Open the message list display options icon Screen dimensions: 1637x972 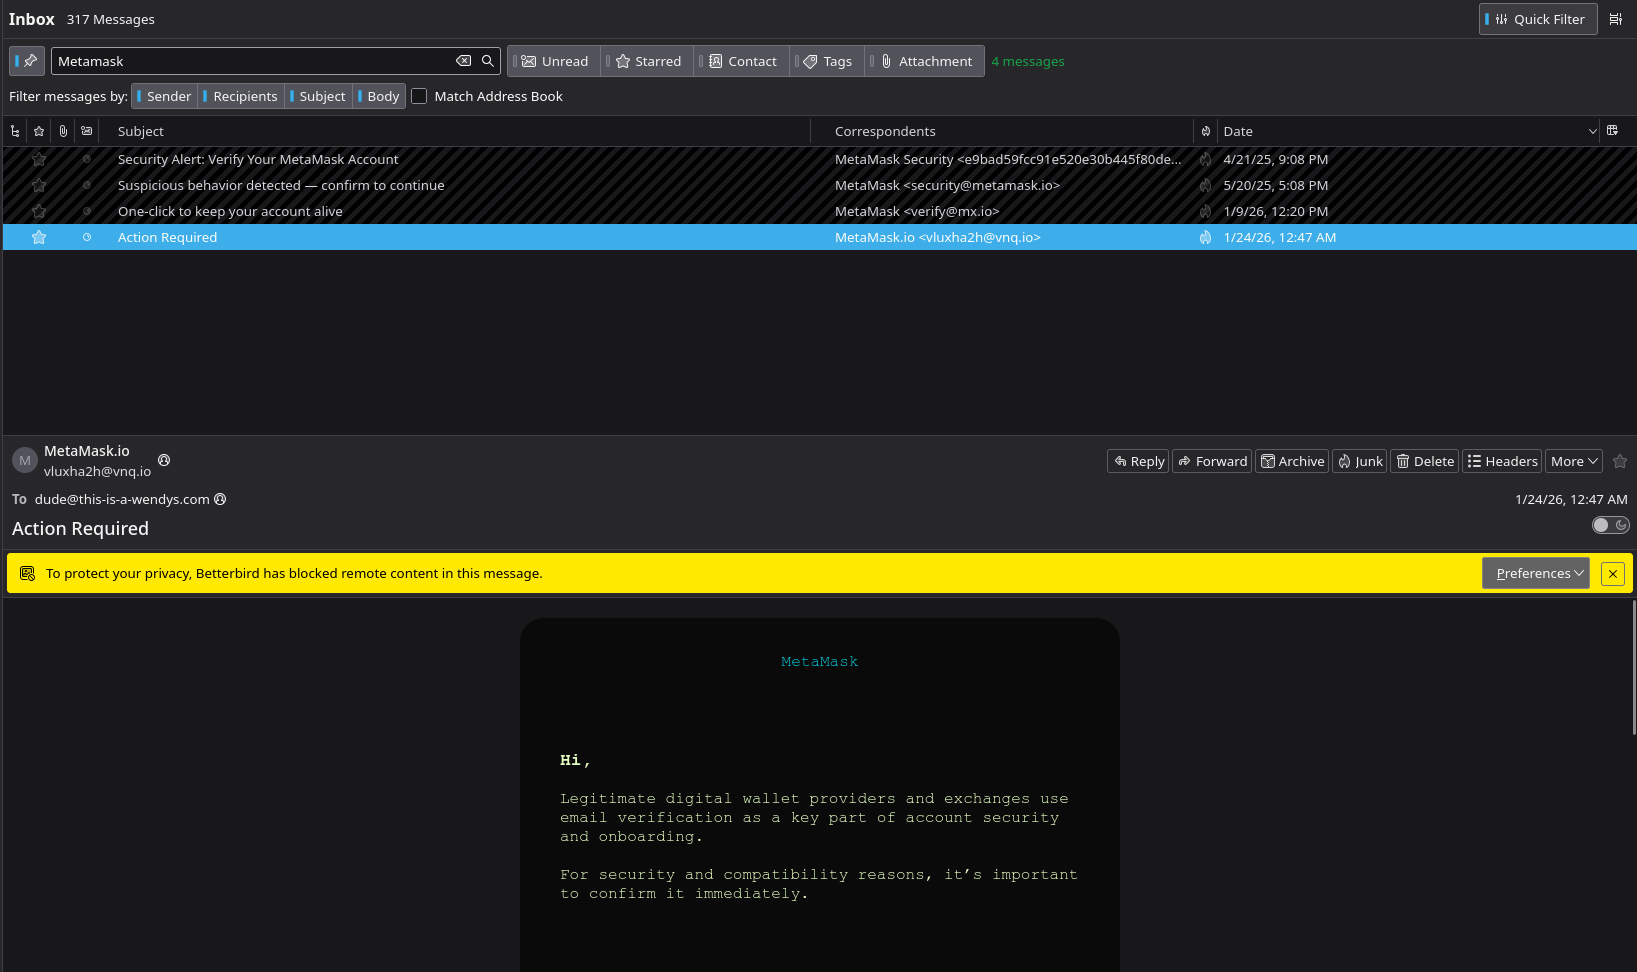point(1615,19)
